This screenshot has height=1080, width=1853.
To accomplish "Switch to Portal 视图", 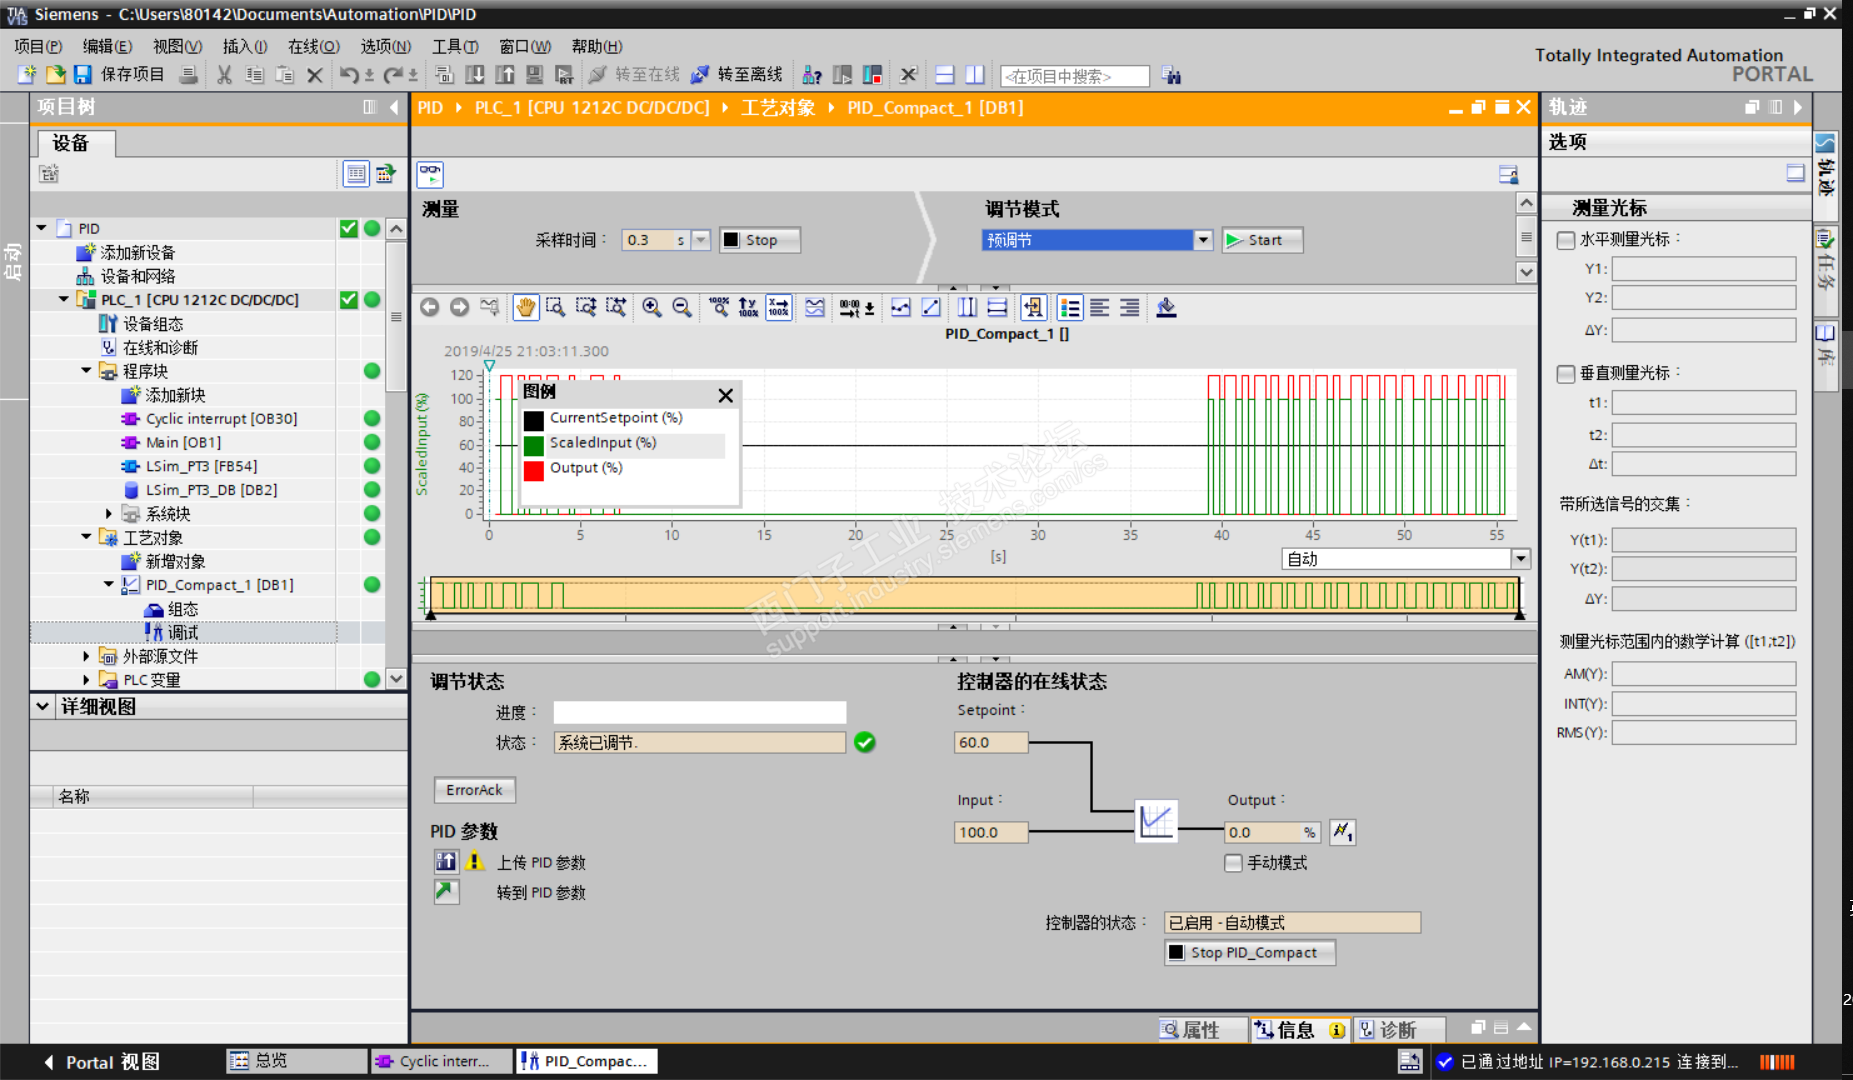I will [x=101, y=1062].
